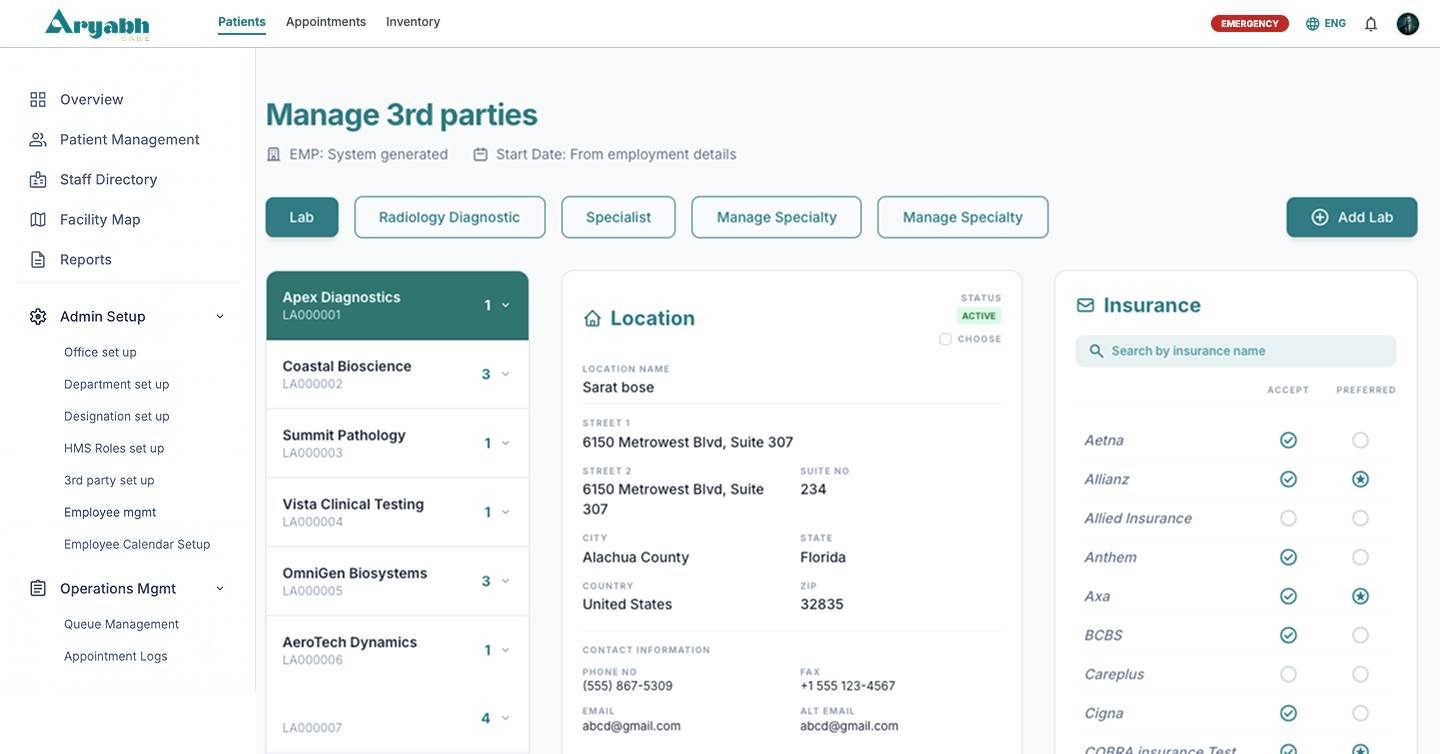The width and height of the screenshot is (1440, 754).
Task: Collapse the Apex Diagnostics chevron
Action: tap(505, 306)
